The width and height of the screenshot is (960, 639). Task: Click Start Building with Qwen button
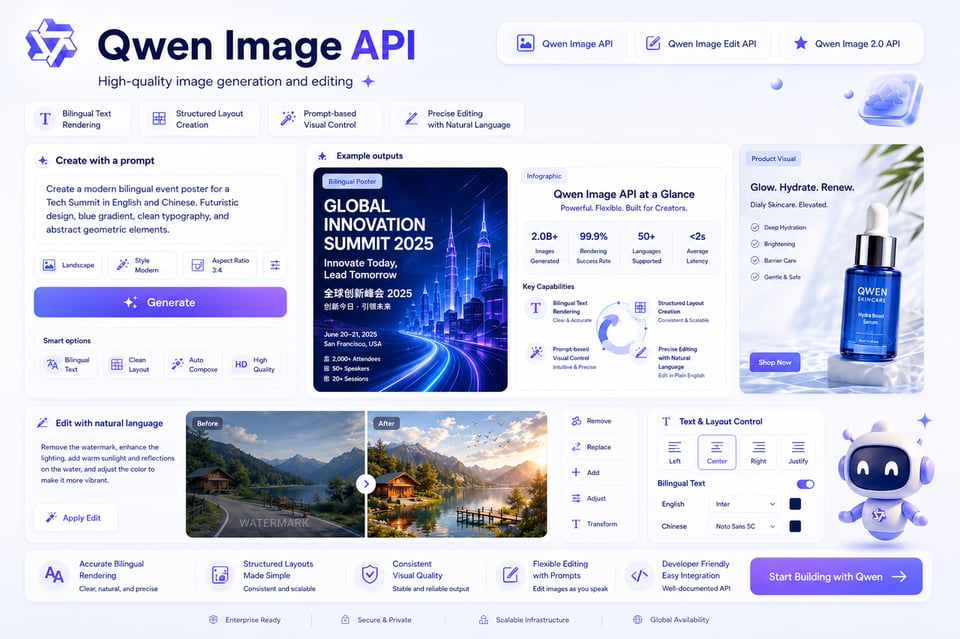click(x=836, y=577)
